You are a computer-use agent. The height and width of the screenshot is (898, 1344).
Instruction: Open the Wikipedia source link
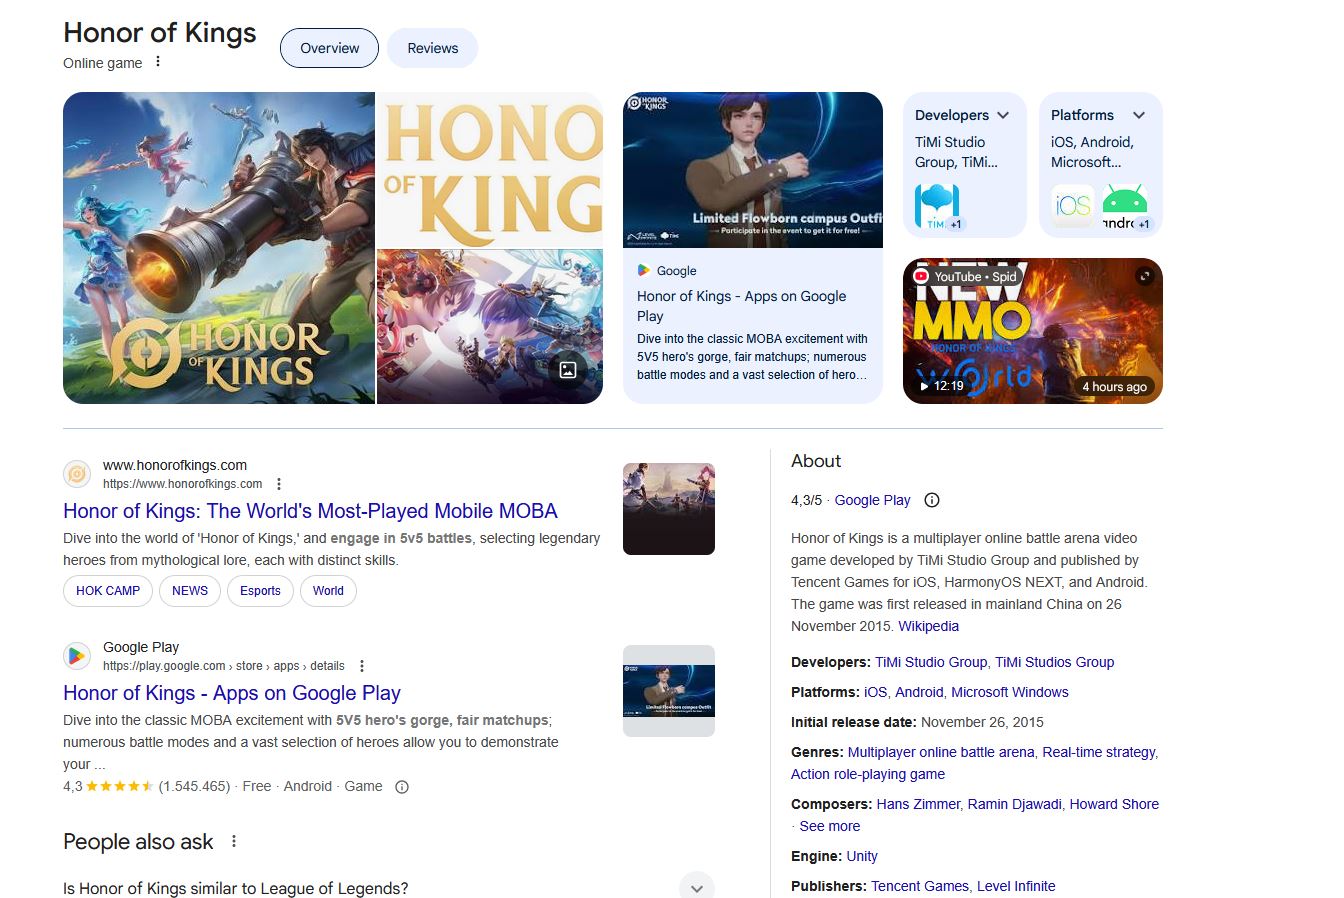(x=928, y=626)
